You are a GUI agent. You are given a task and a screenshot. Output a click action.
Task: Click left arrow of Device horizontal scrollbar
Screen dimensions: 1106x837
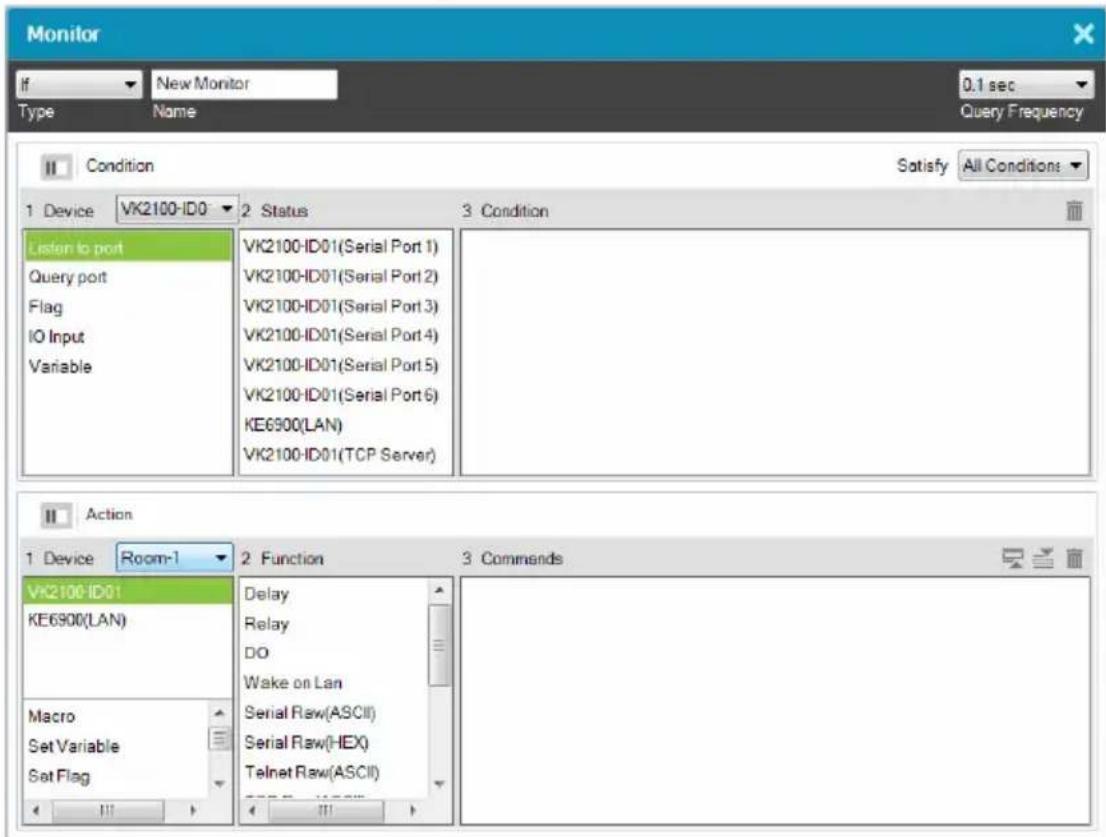tap(36, 811)
